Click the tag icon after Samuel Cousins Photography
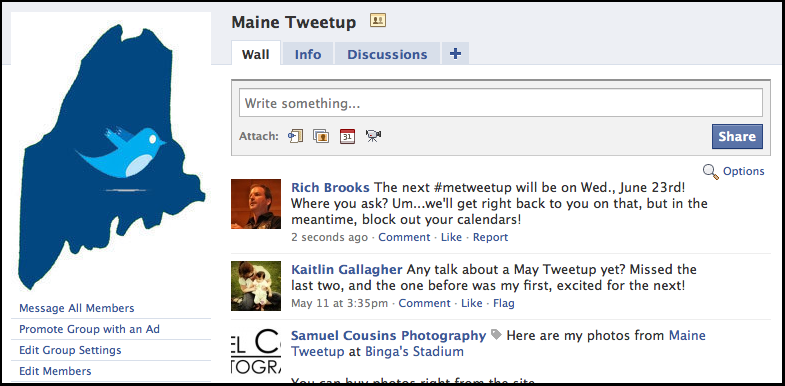 tap(496, 335)
